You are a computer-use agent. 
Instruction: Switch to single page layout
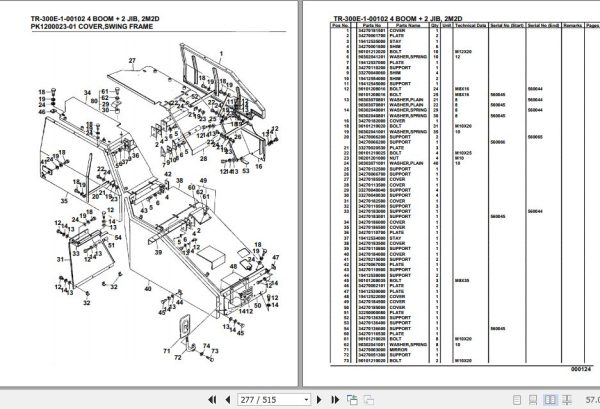(x=517, y=400)
